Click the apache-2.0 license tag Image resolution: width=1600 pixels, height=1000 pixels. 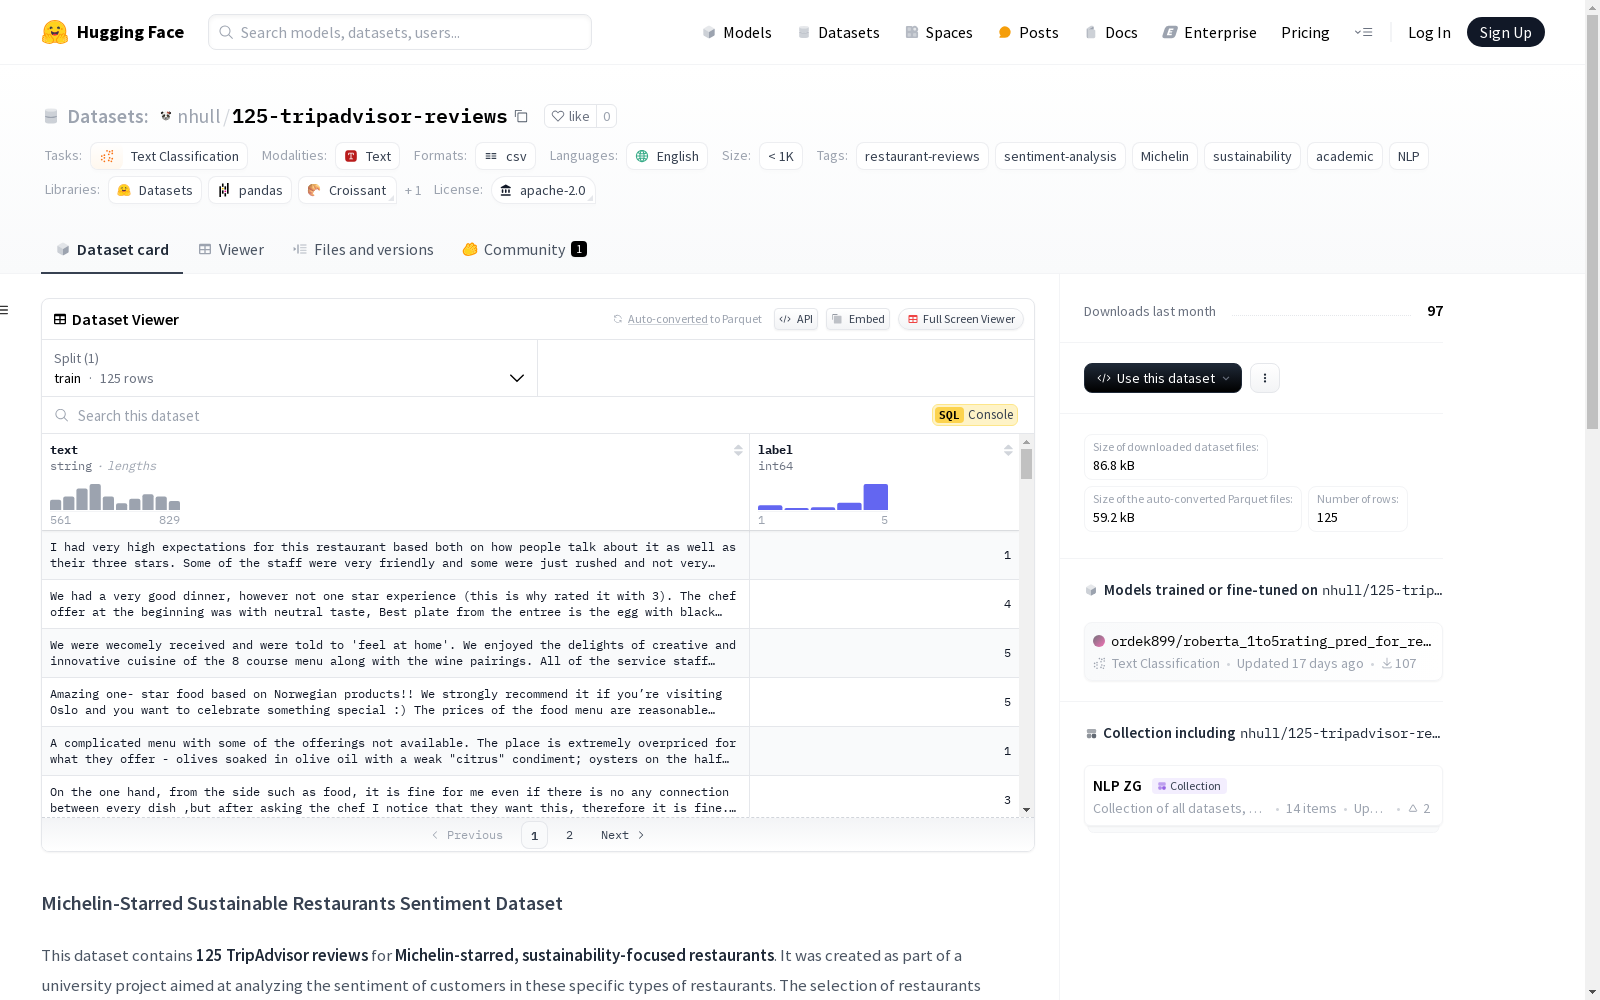tap(543, 190)
